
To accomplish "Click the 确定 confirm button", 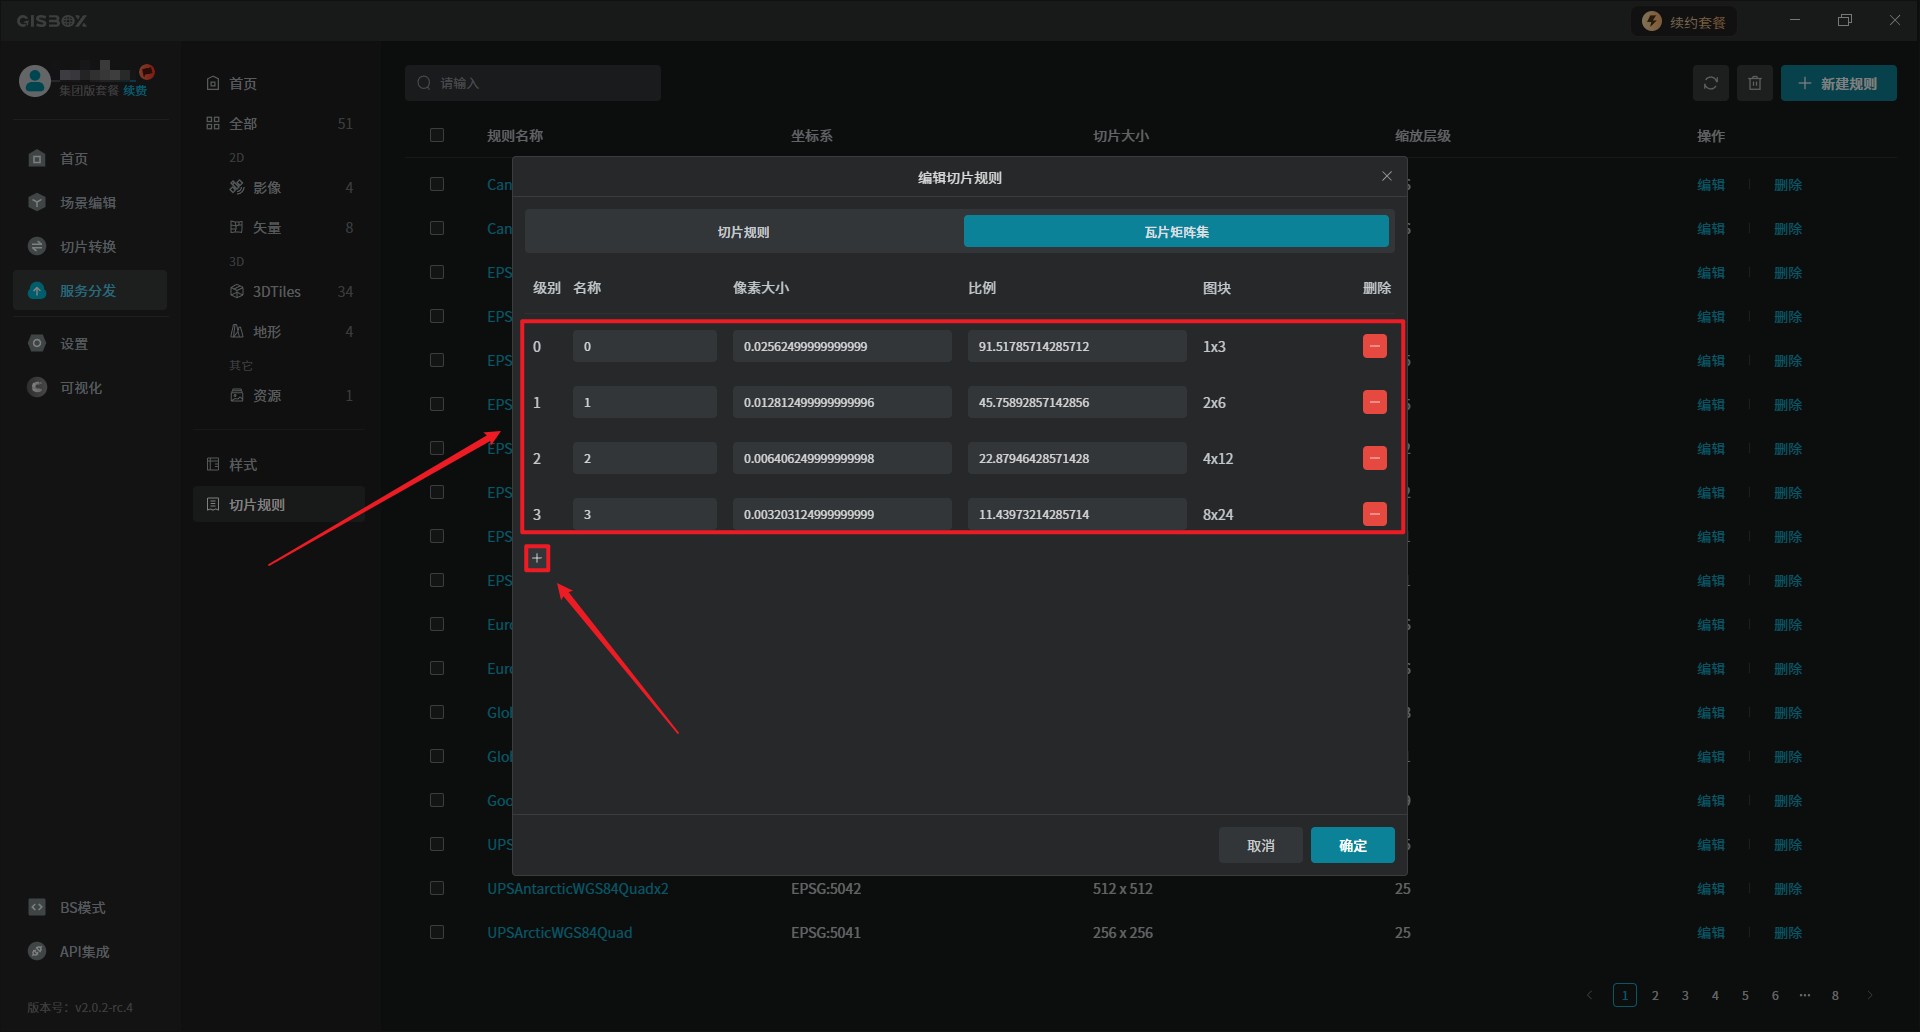I will pos(1352,845).
